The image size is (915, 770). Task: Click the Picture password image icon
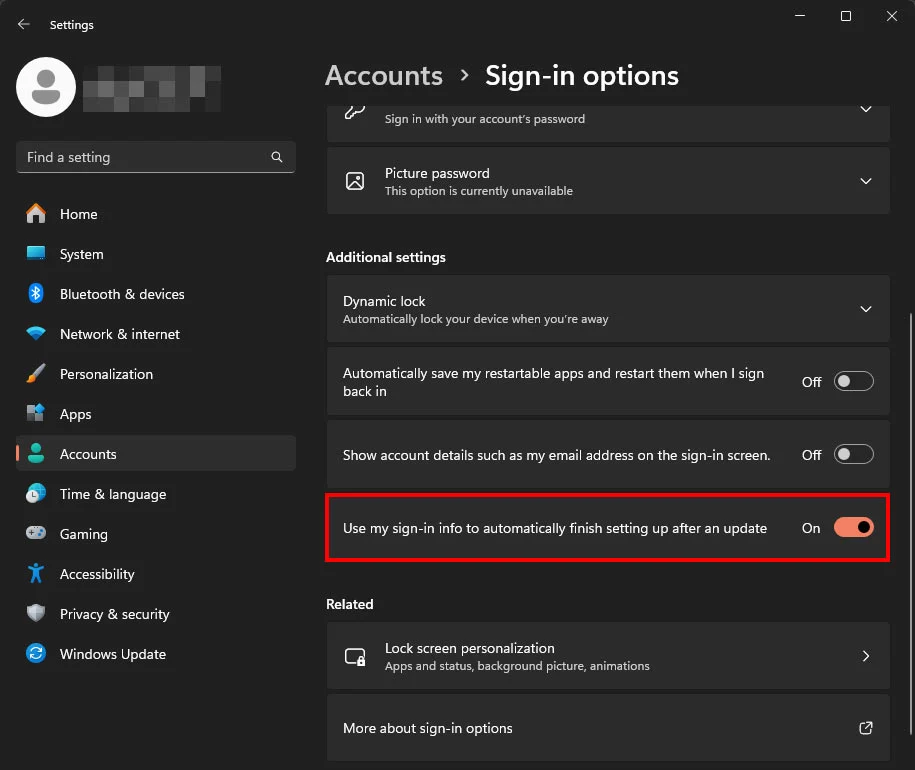click(x=355, y=181)
